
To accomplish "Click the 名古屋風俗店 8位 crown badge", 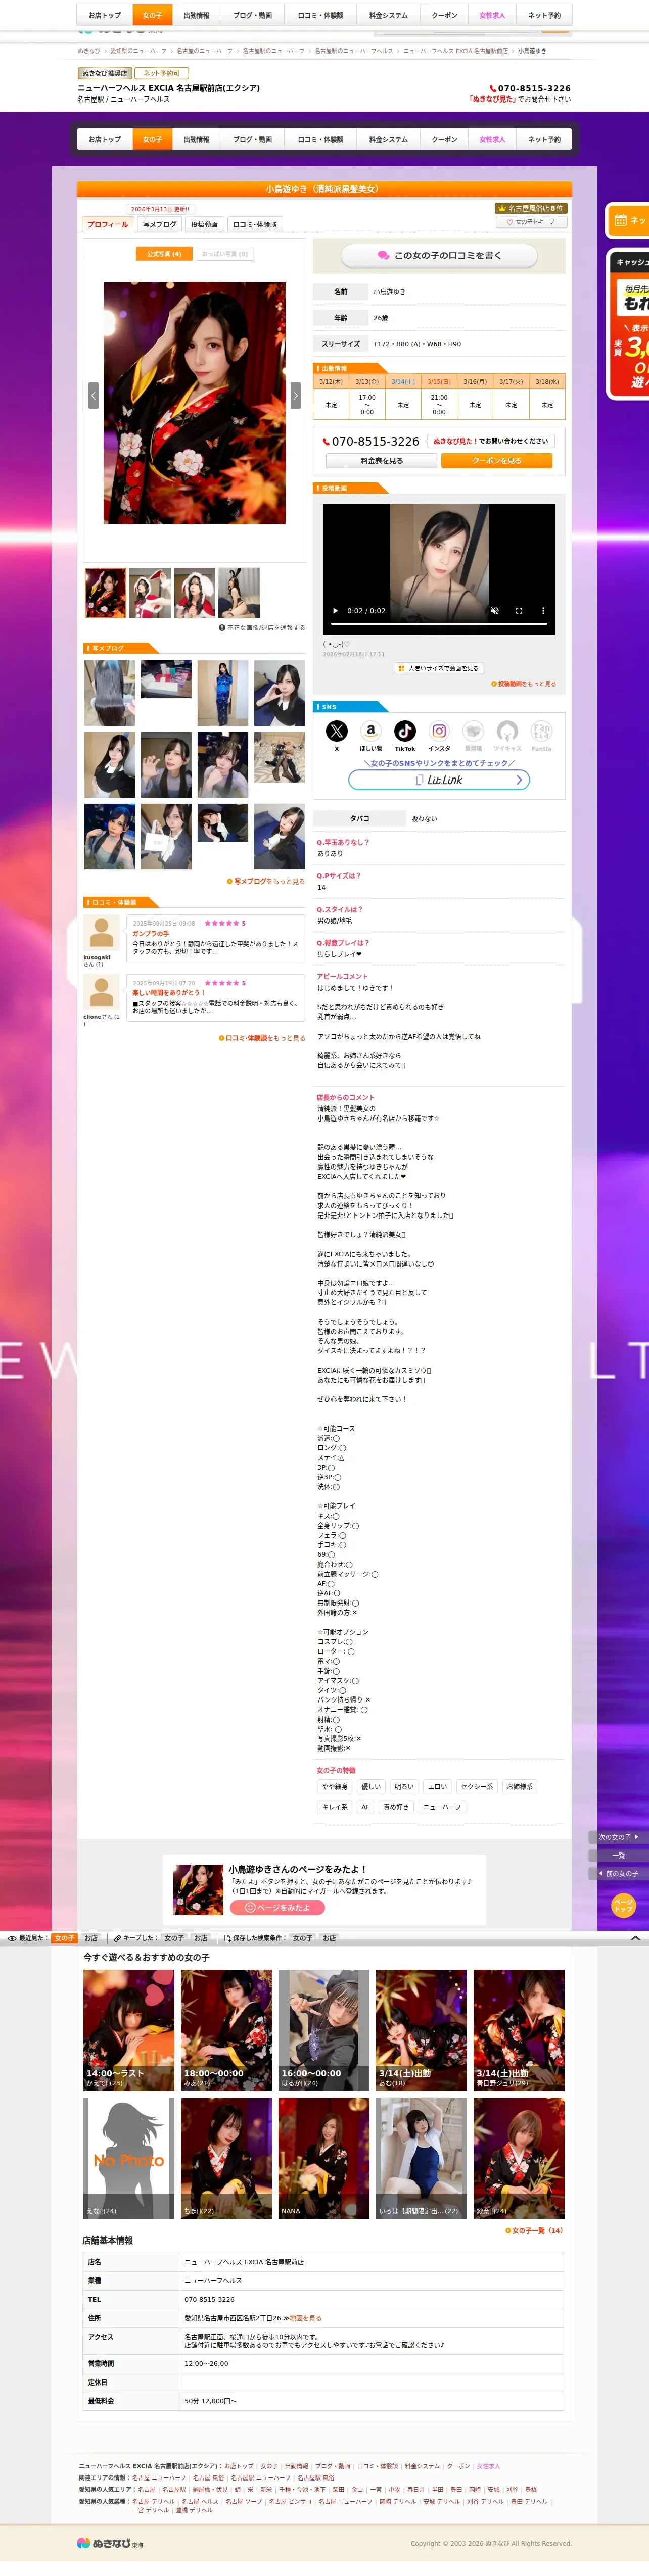I will [x=530, y=208].
